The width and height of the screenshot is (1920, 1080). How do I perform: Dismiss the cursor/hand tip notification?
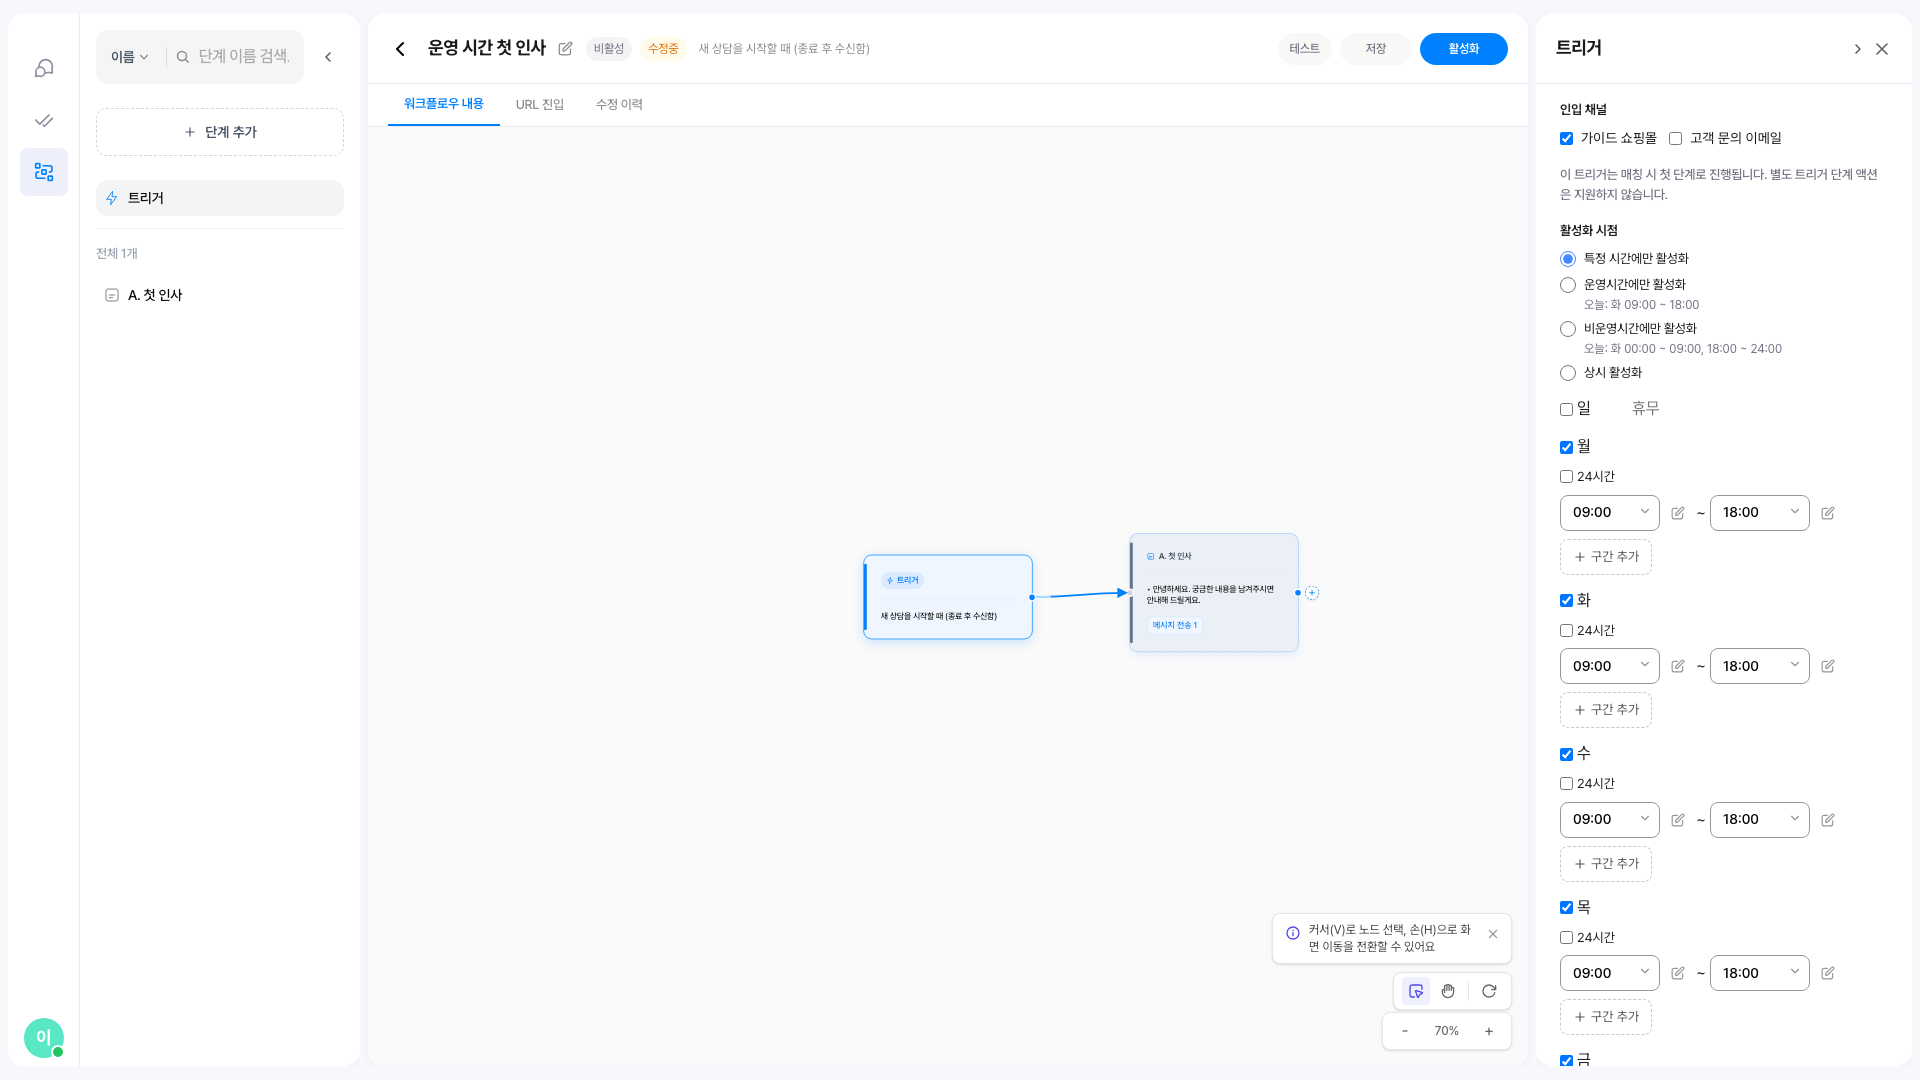tap(1493, 934)
